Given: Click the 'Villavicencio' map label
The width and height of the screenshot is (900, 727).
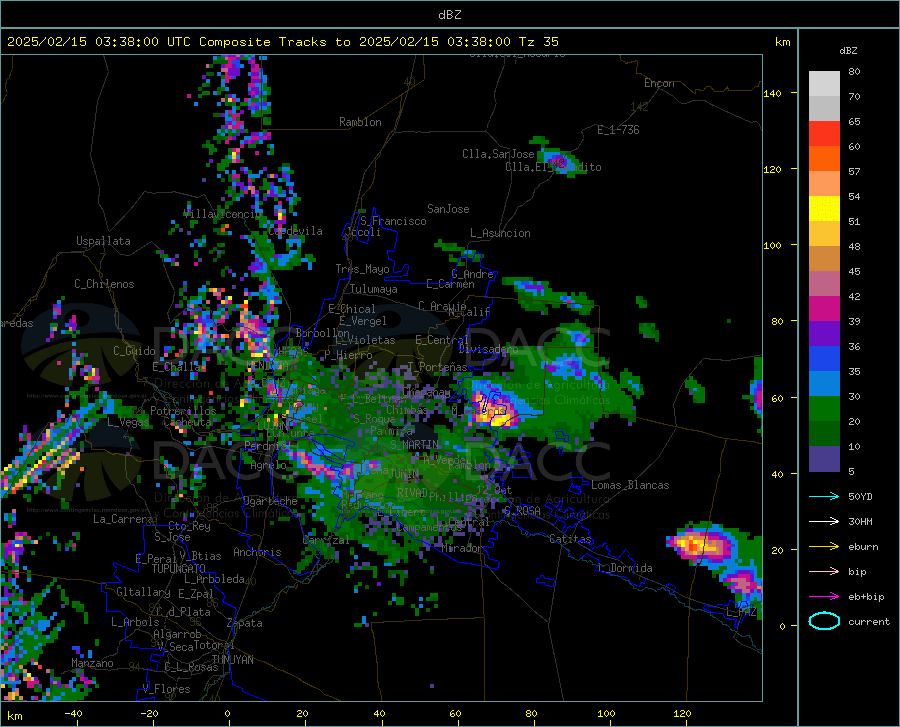Looking at the screenshot, I should pos(222,213).
